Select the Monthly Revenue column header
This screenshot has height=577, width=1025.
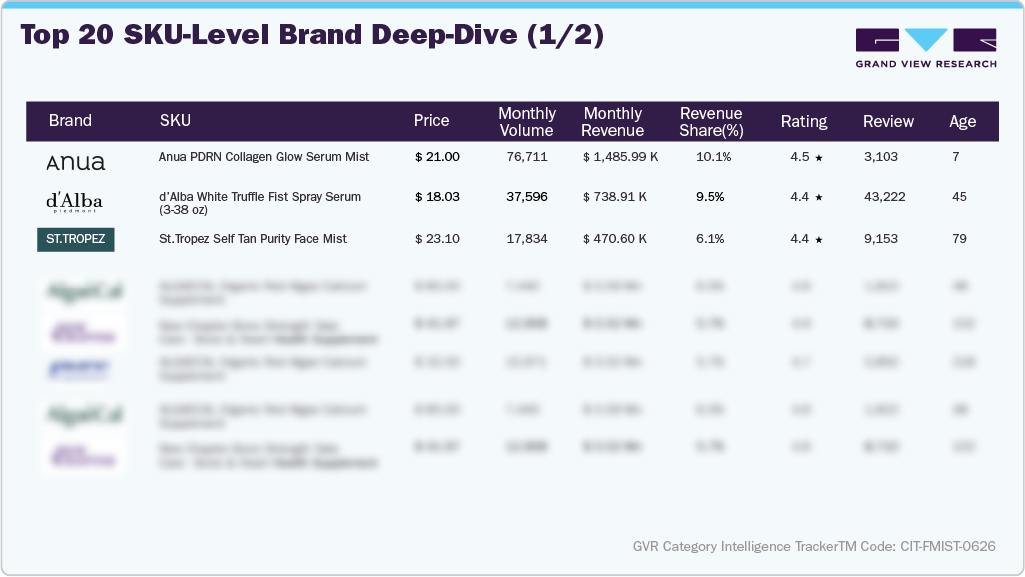point(613,122)
